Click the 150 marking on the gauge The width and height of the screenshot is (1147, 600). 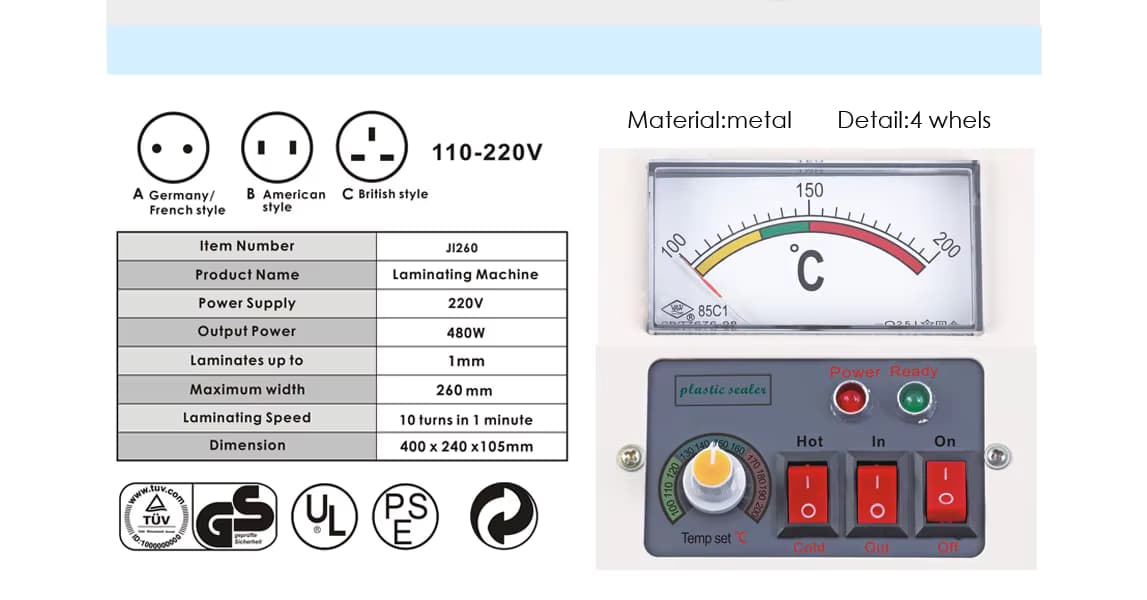coord(809,190)
